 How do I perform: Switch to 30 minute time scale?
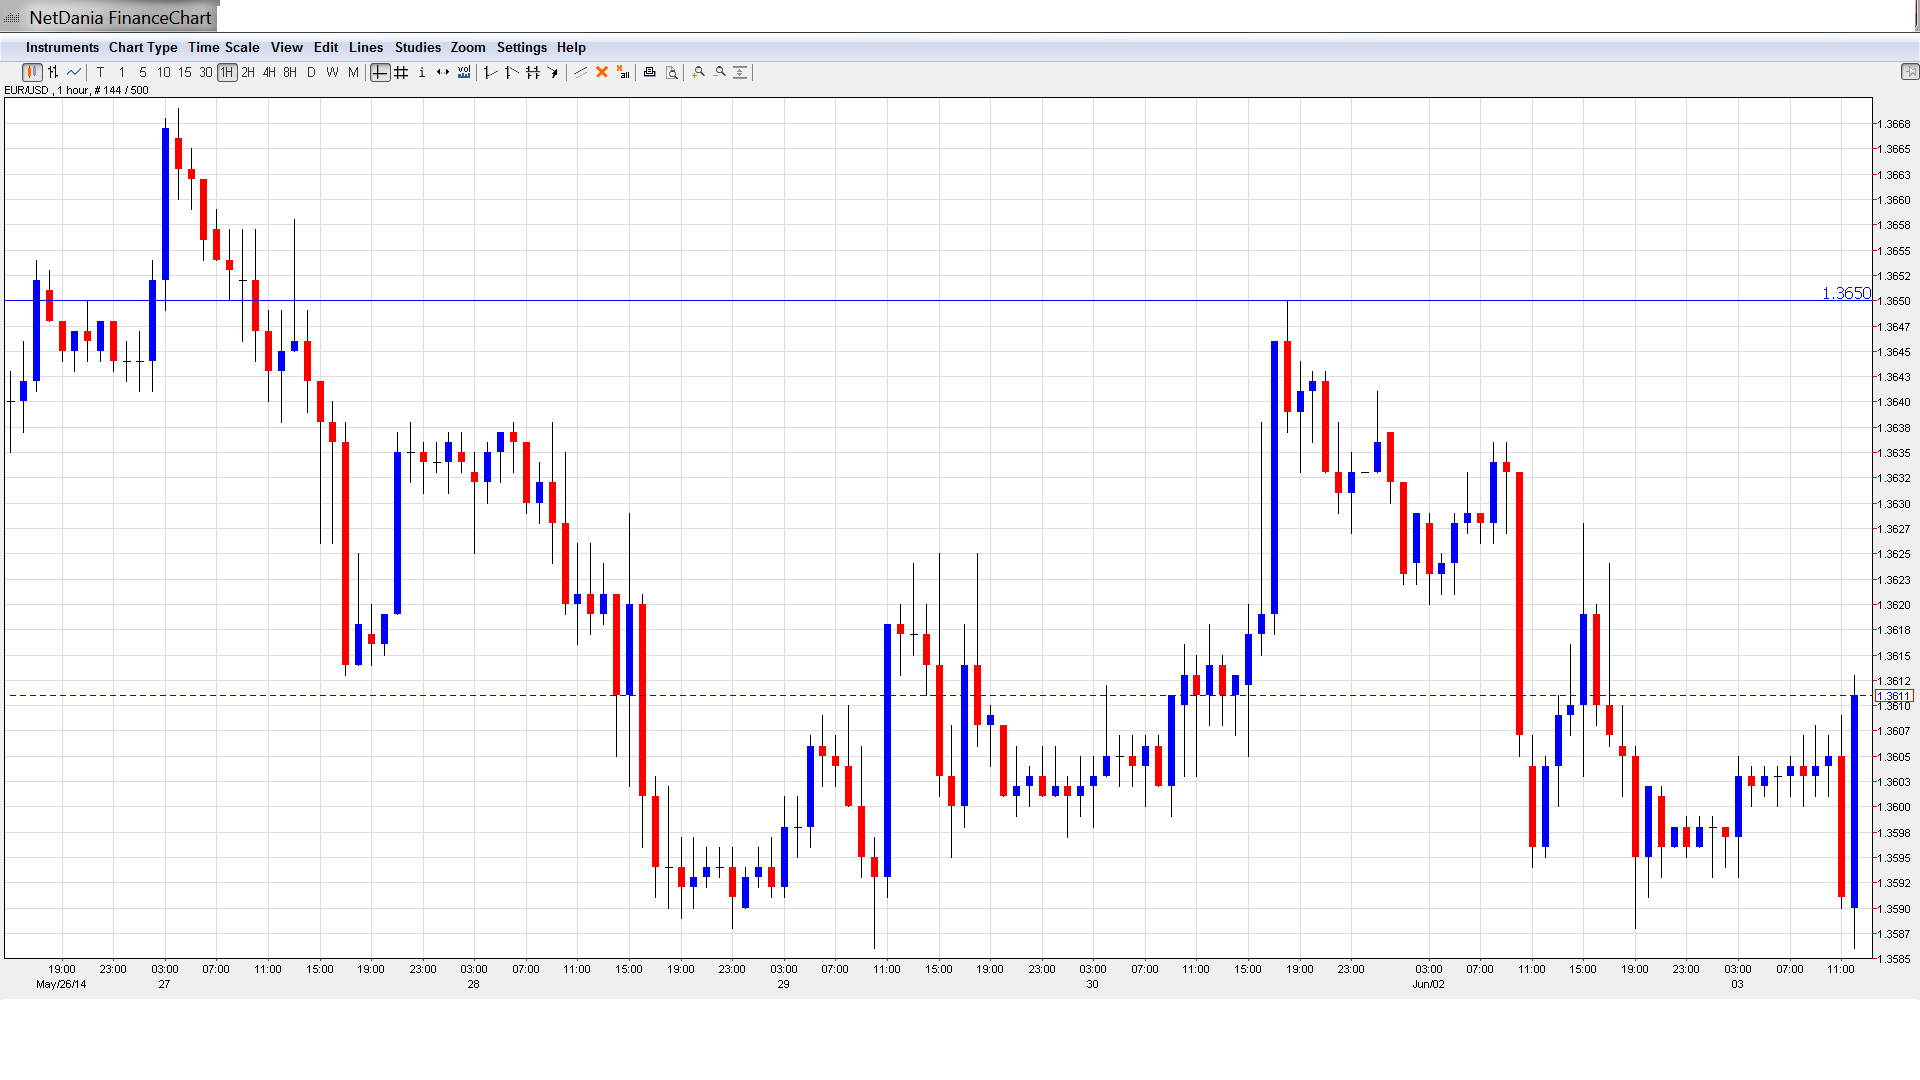(x=206, y=72)
